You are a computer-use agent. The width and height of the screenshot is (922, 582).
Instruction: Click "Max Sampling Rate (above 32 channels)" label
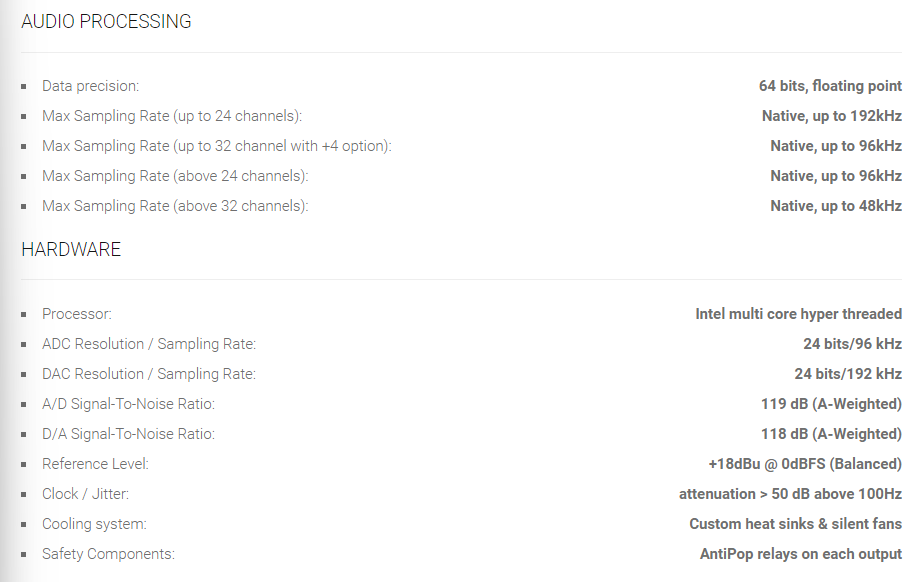coord(175,206)
